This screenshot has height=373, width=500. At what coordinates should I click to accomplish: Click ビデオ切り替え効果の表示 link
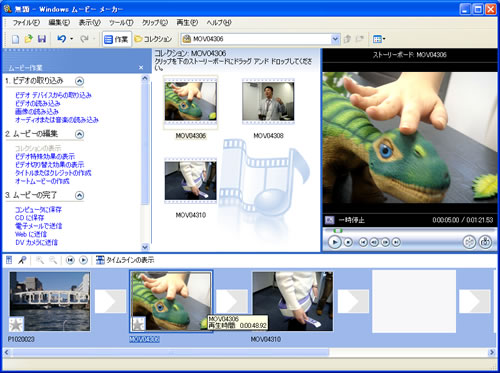click(50, 165)
